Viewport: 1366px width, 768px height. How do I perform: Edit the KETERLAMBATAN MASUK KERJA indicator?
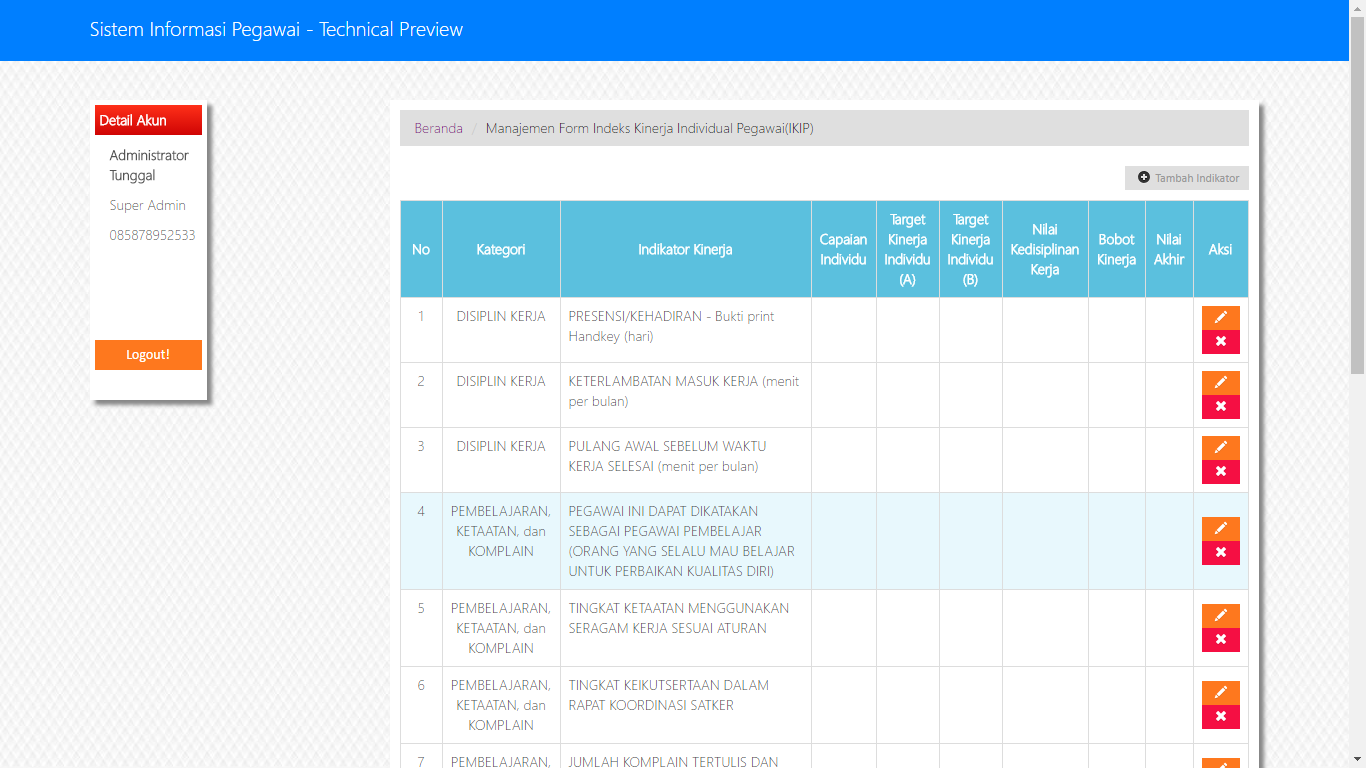click(1220, 383)
